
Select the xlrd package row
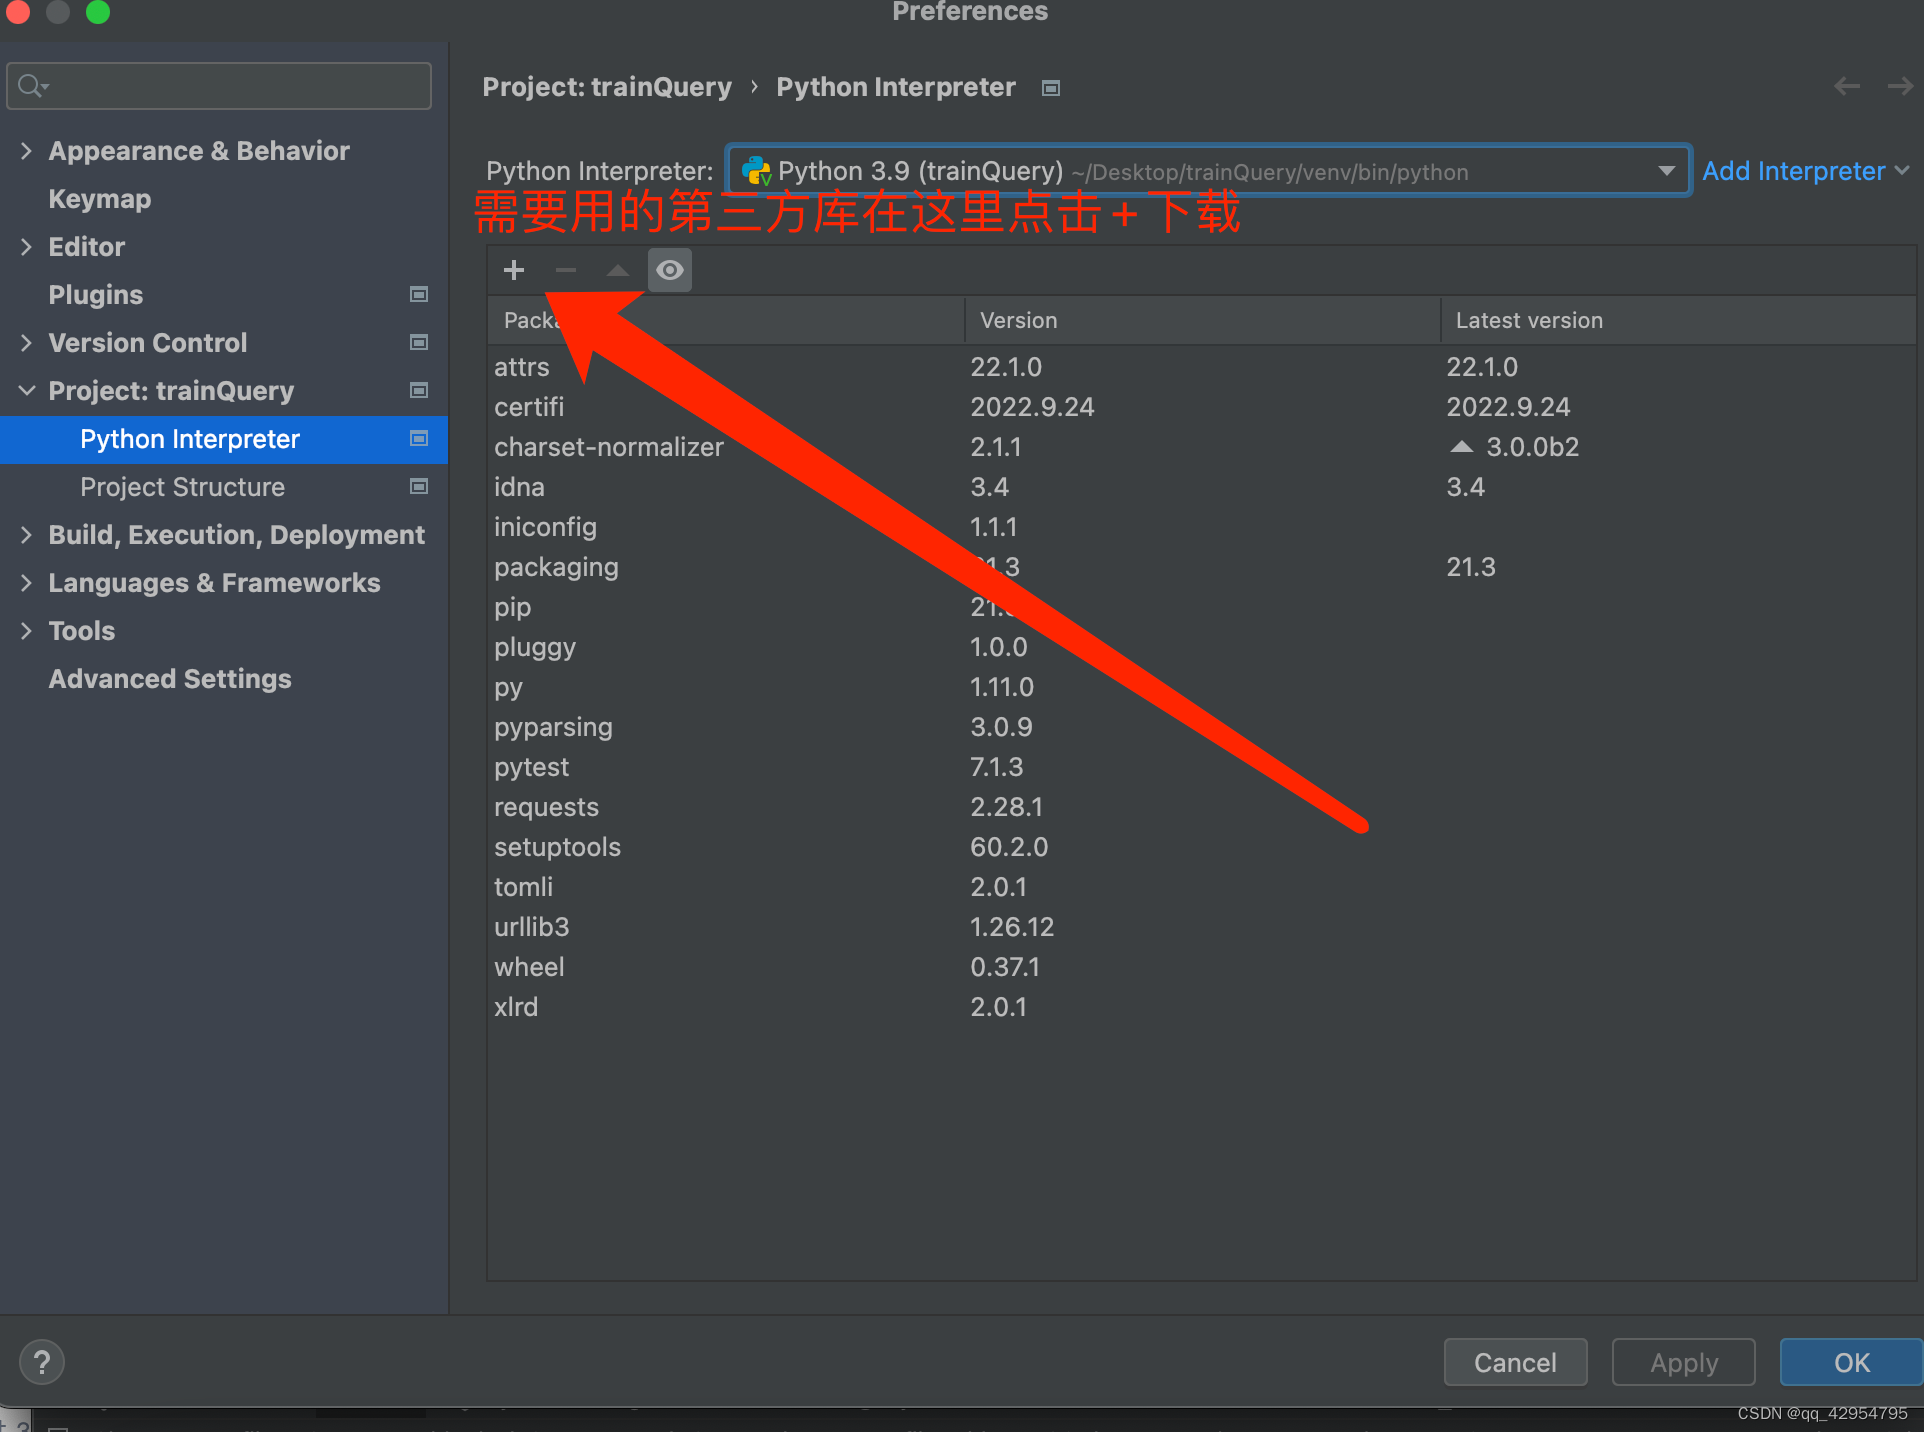coord(1201,1007)
